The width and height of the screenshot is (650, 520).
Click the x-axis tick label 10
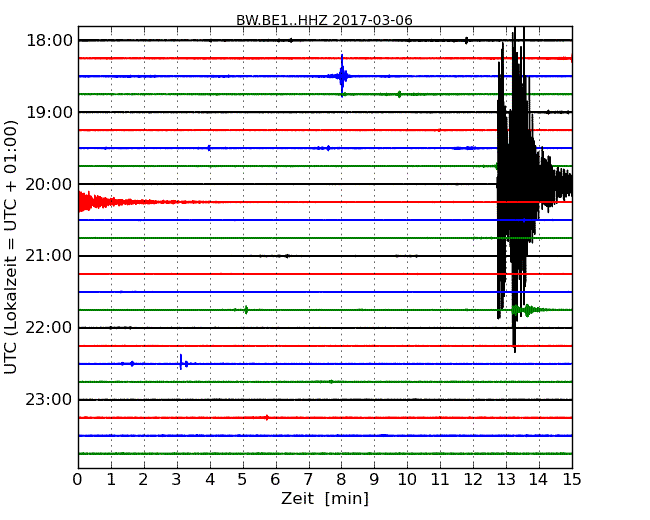click(407, 480)
